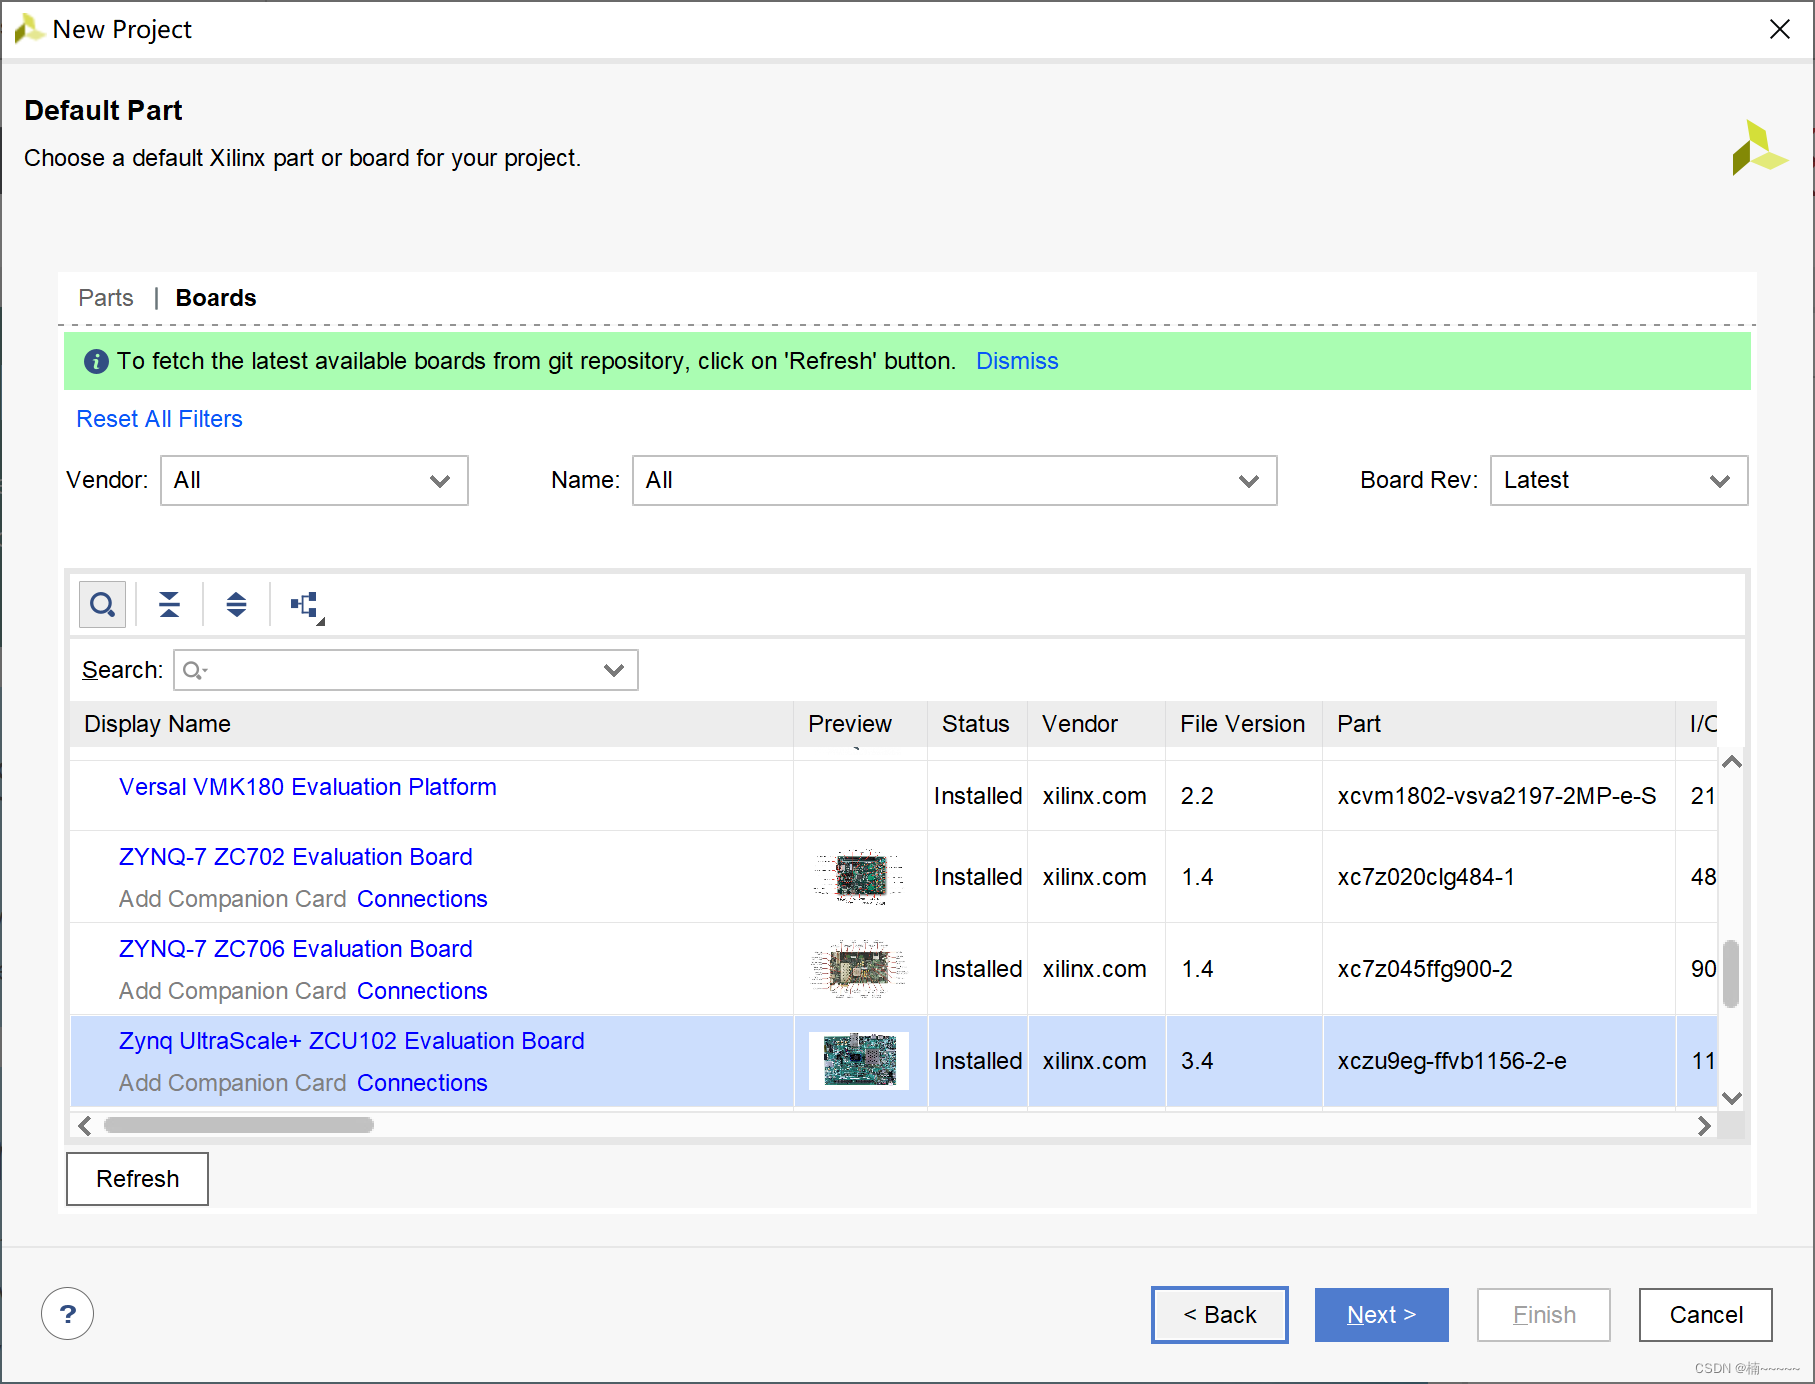Open the Board Rev dropdown
This screenshot has height=1384, width=1815.
[x=1618, y=481]
